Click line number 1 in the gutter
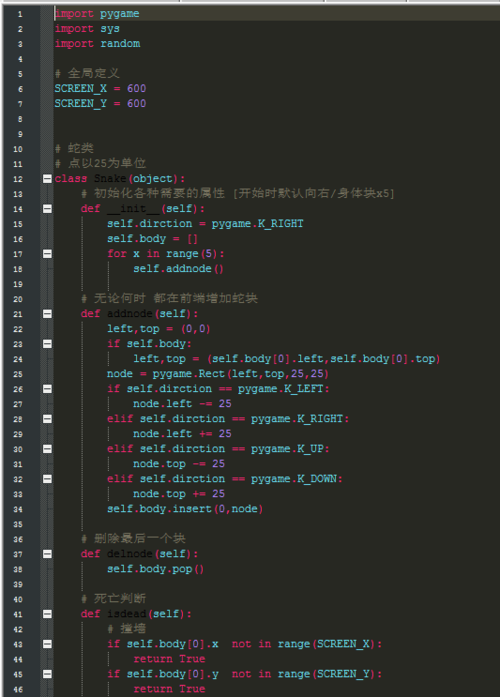Screen dimensions: 500x697 tap(20, 14)
